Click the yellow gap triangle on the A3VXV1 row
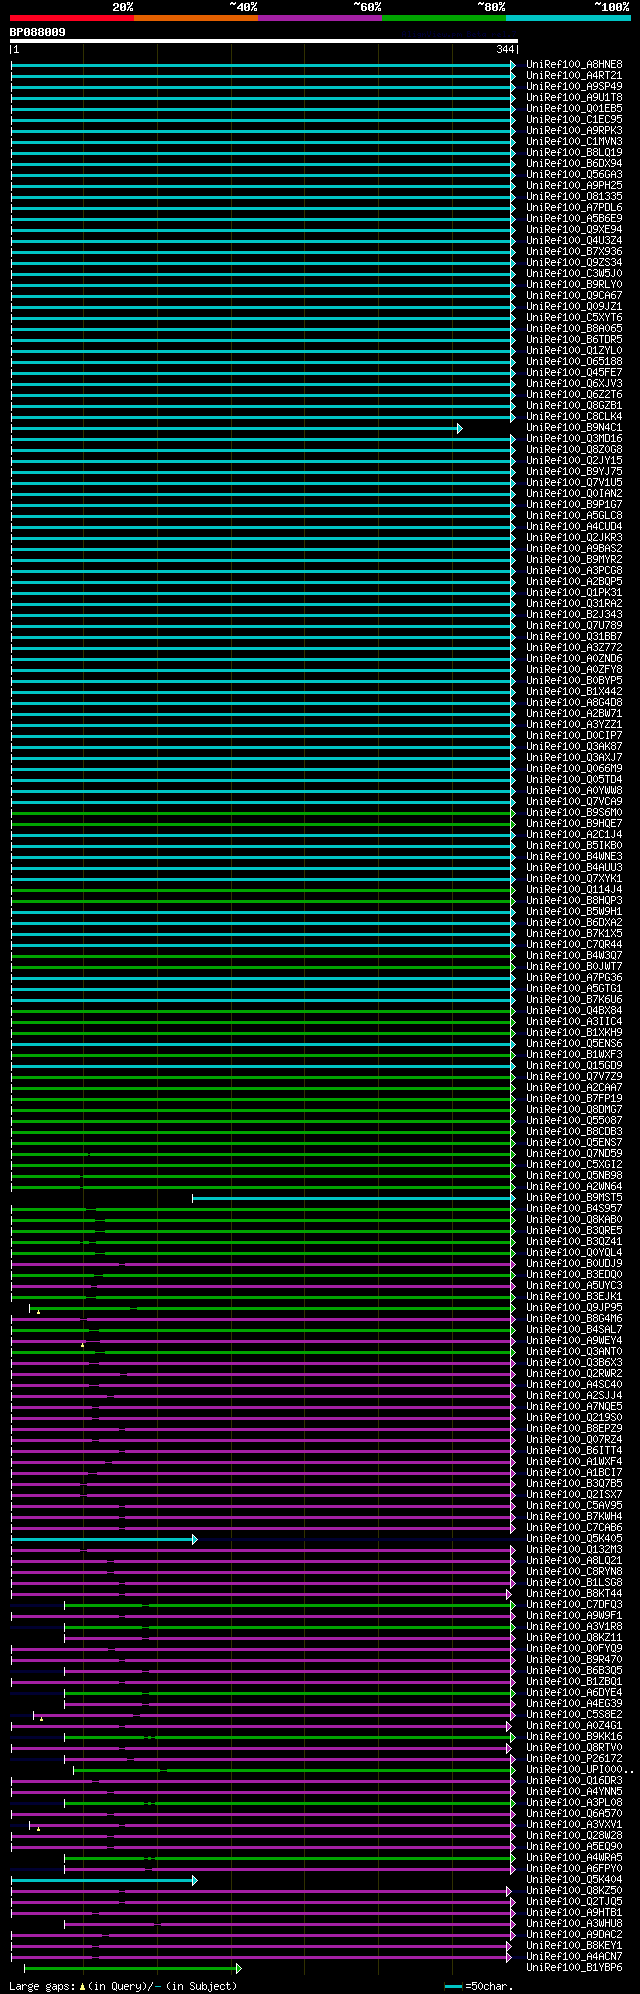 click(38, 1828)
